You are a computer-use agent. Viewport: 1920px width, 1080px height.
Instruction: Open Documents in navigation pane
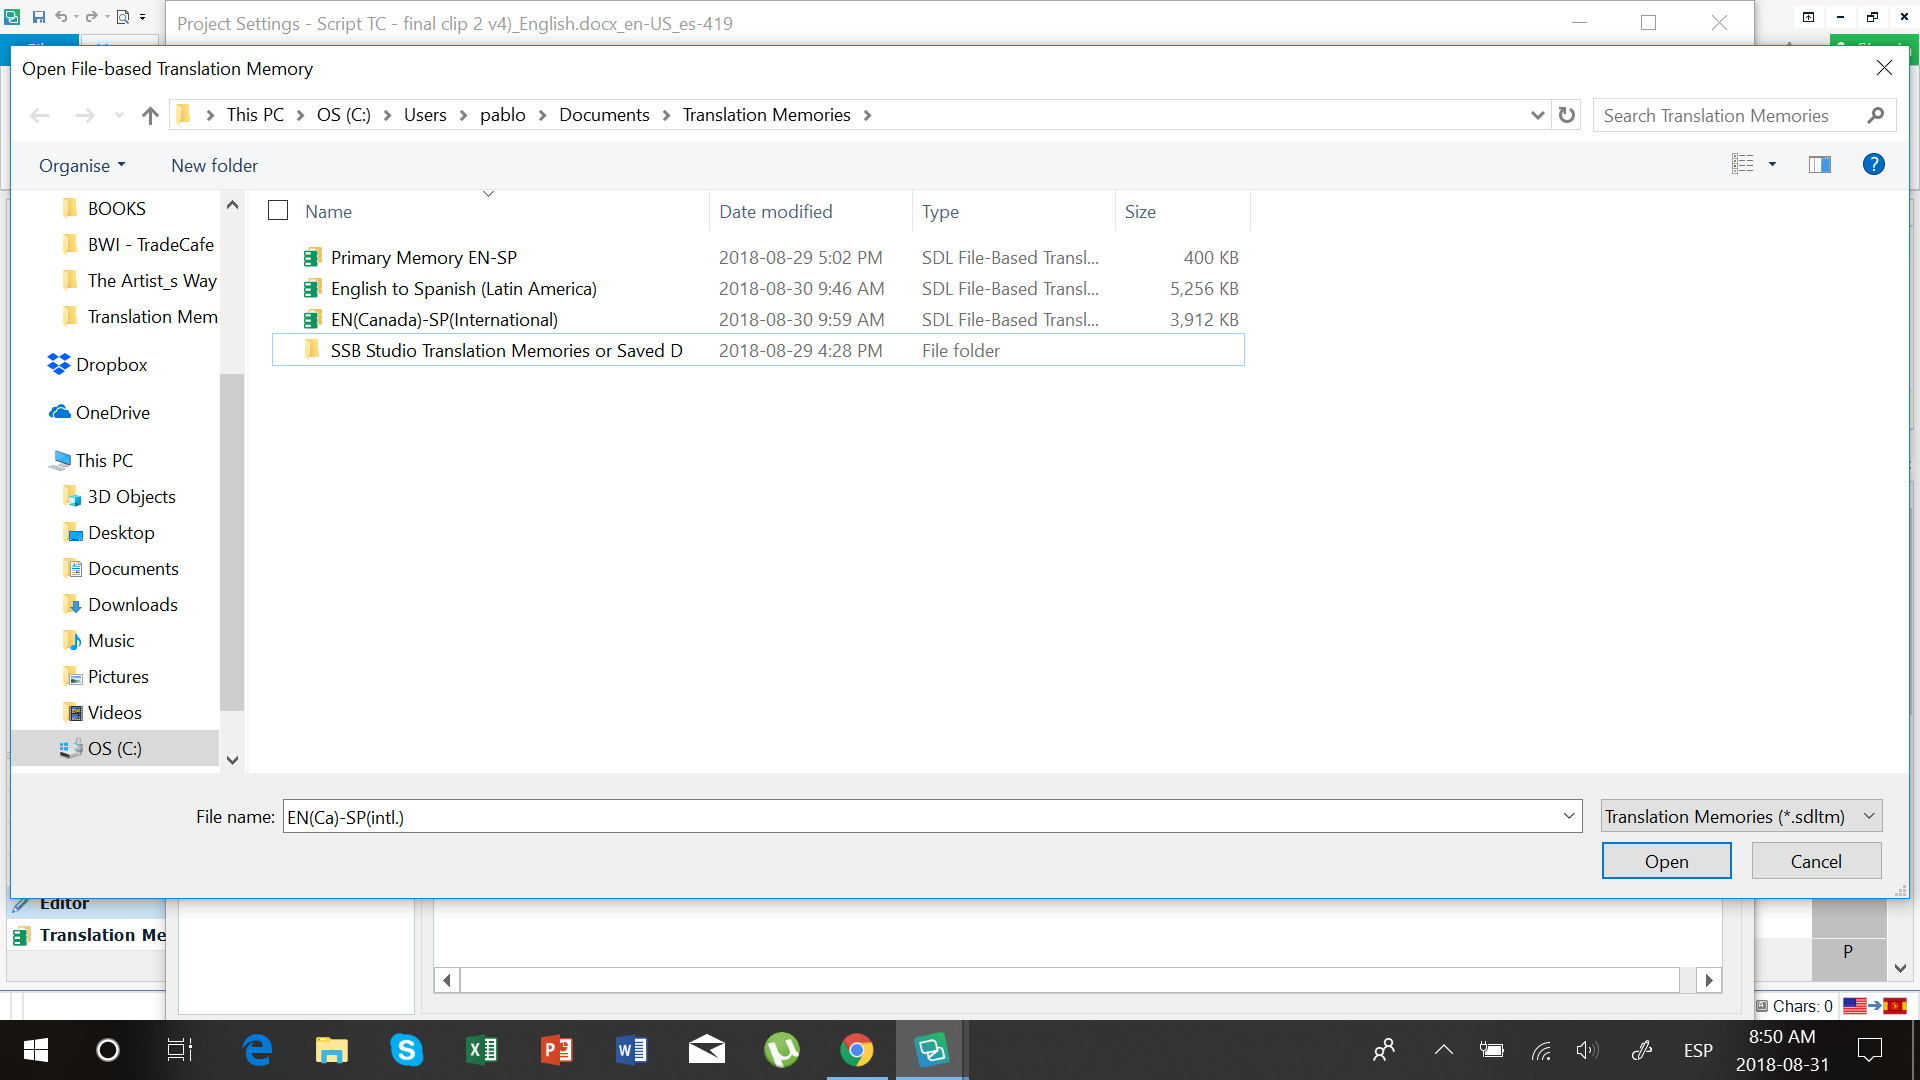click(x=133, y=568)
